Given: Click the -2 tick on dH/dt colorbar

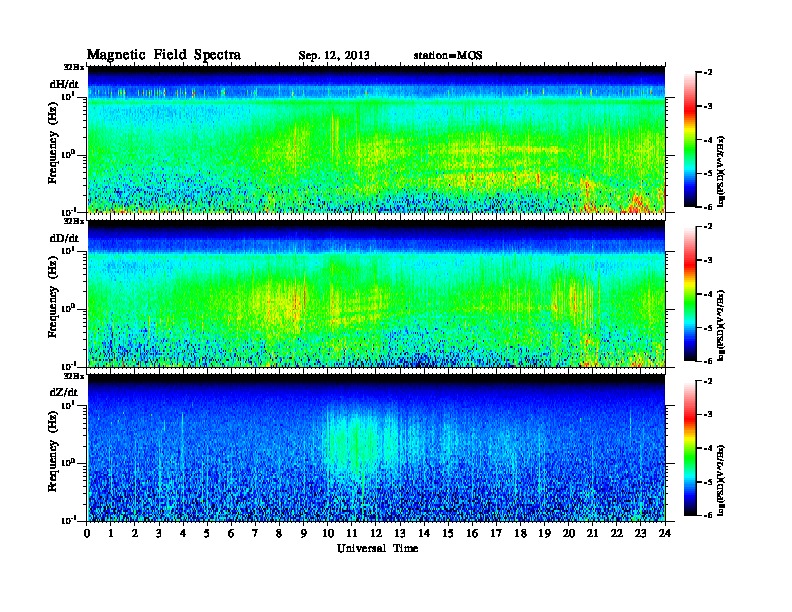Looking at the screenshot, I should point(708,73).
